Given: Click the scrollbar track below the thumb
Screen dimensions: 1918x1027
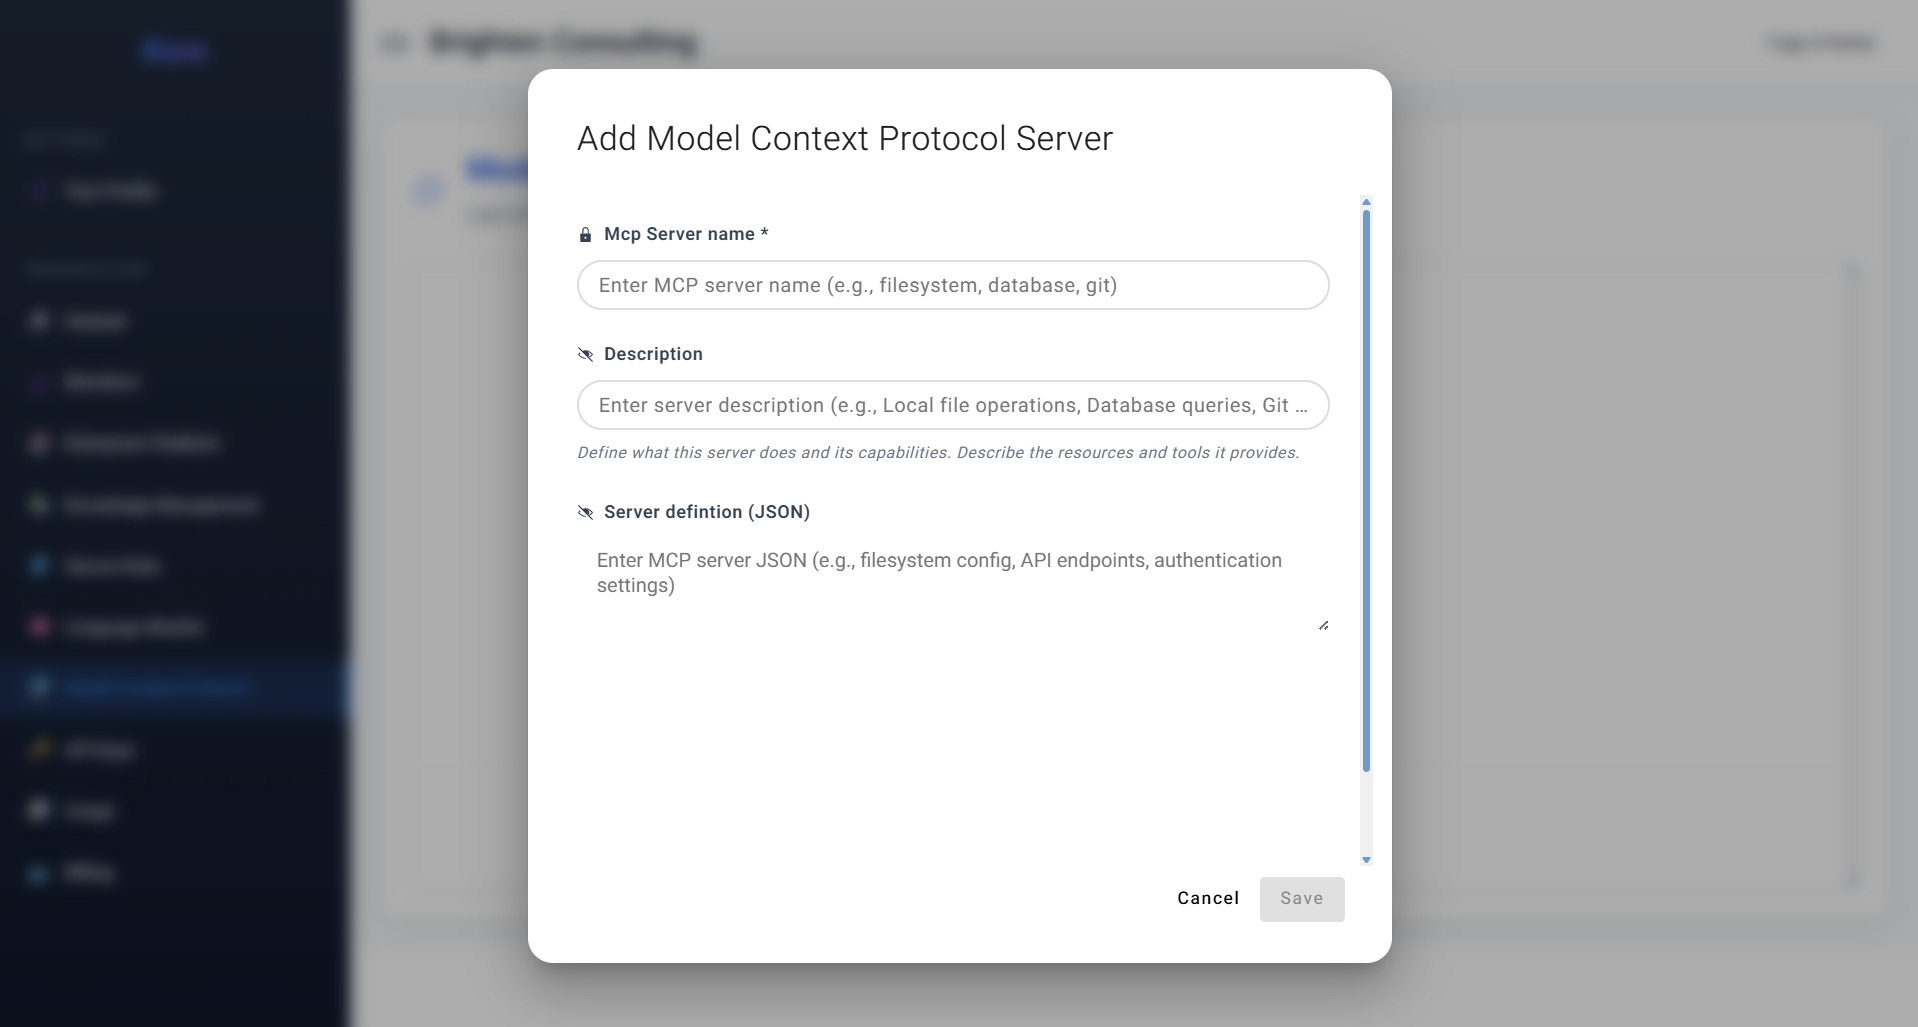Looking at the screenshot, I should pos(1366,812).
